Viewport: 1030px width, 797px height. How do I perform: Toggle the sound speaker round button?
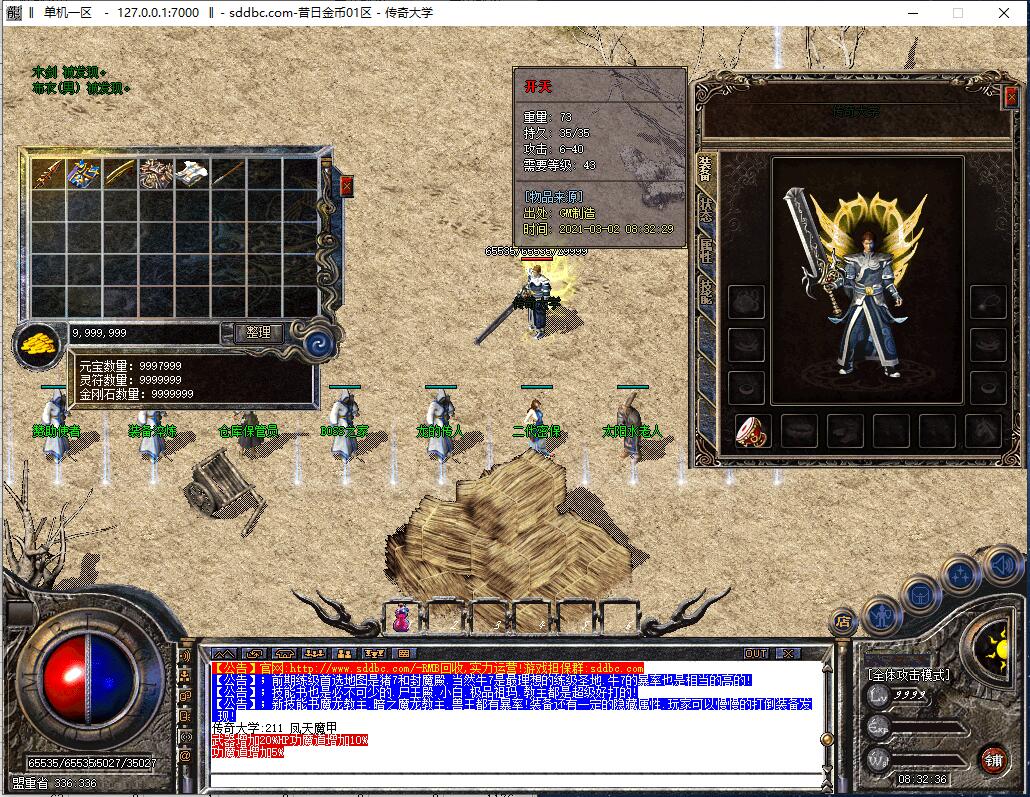click(x=1002, y=564)
